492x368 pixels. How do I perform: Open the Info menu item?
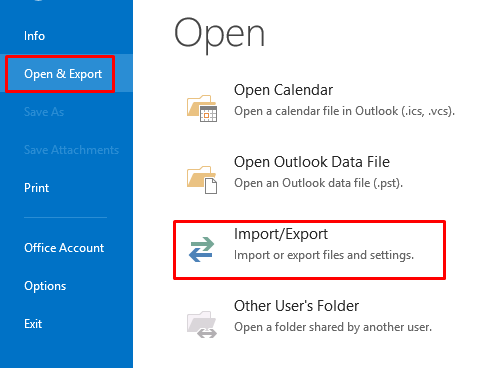click(x=34, y=36)
